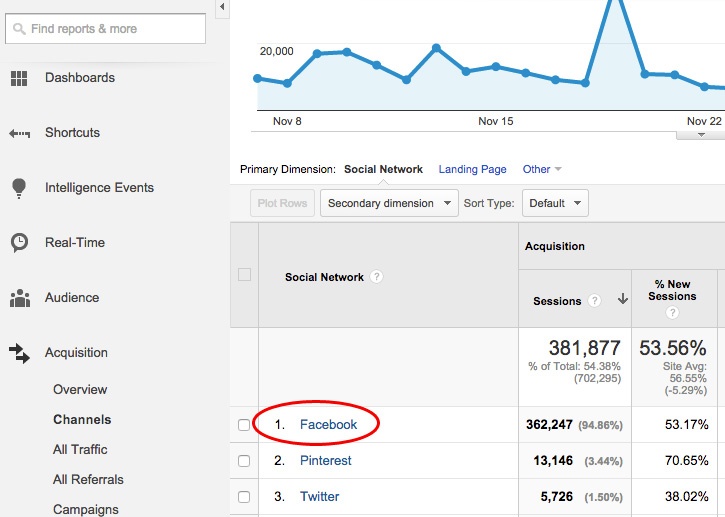Screen dimensions: 725x517
Task: Open Channels in the Acquisition menu
Action: click(82, 420)
